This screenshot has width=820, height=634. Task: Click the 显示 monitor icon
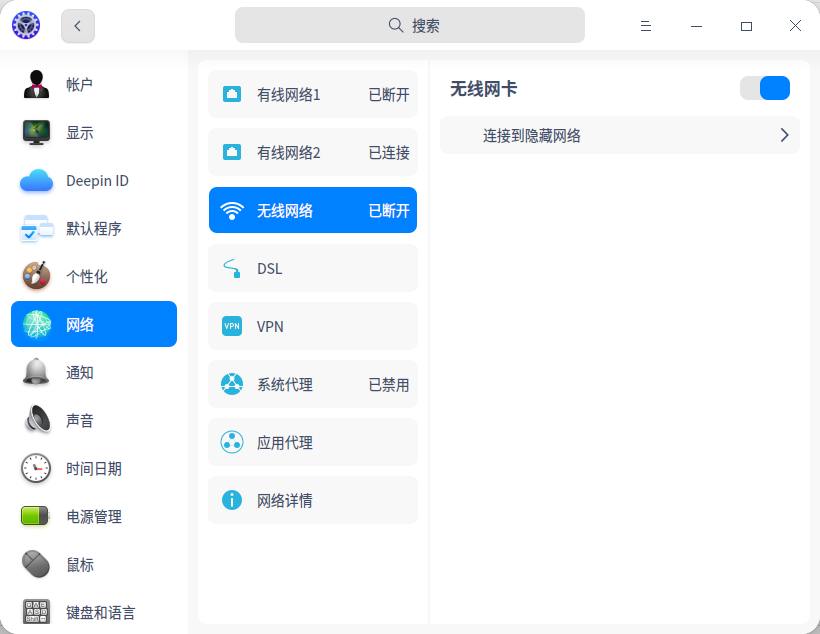click(x=36, y=132)
